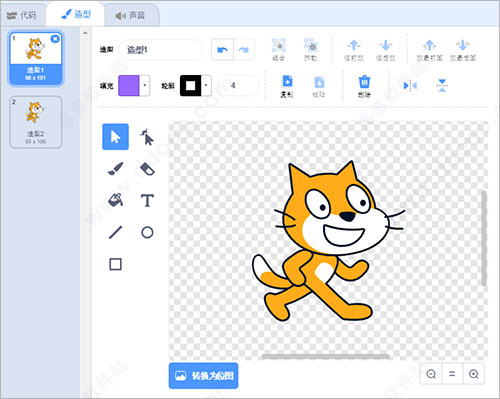Choose the Reshape tool

click(x=147, y=137)
